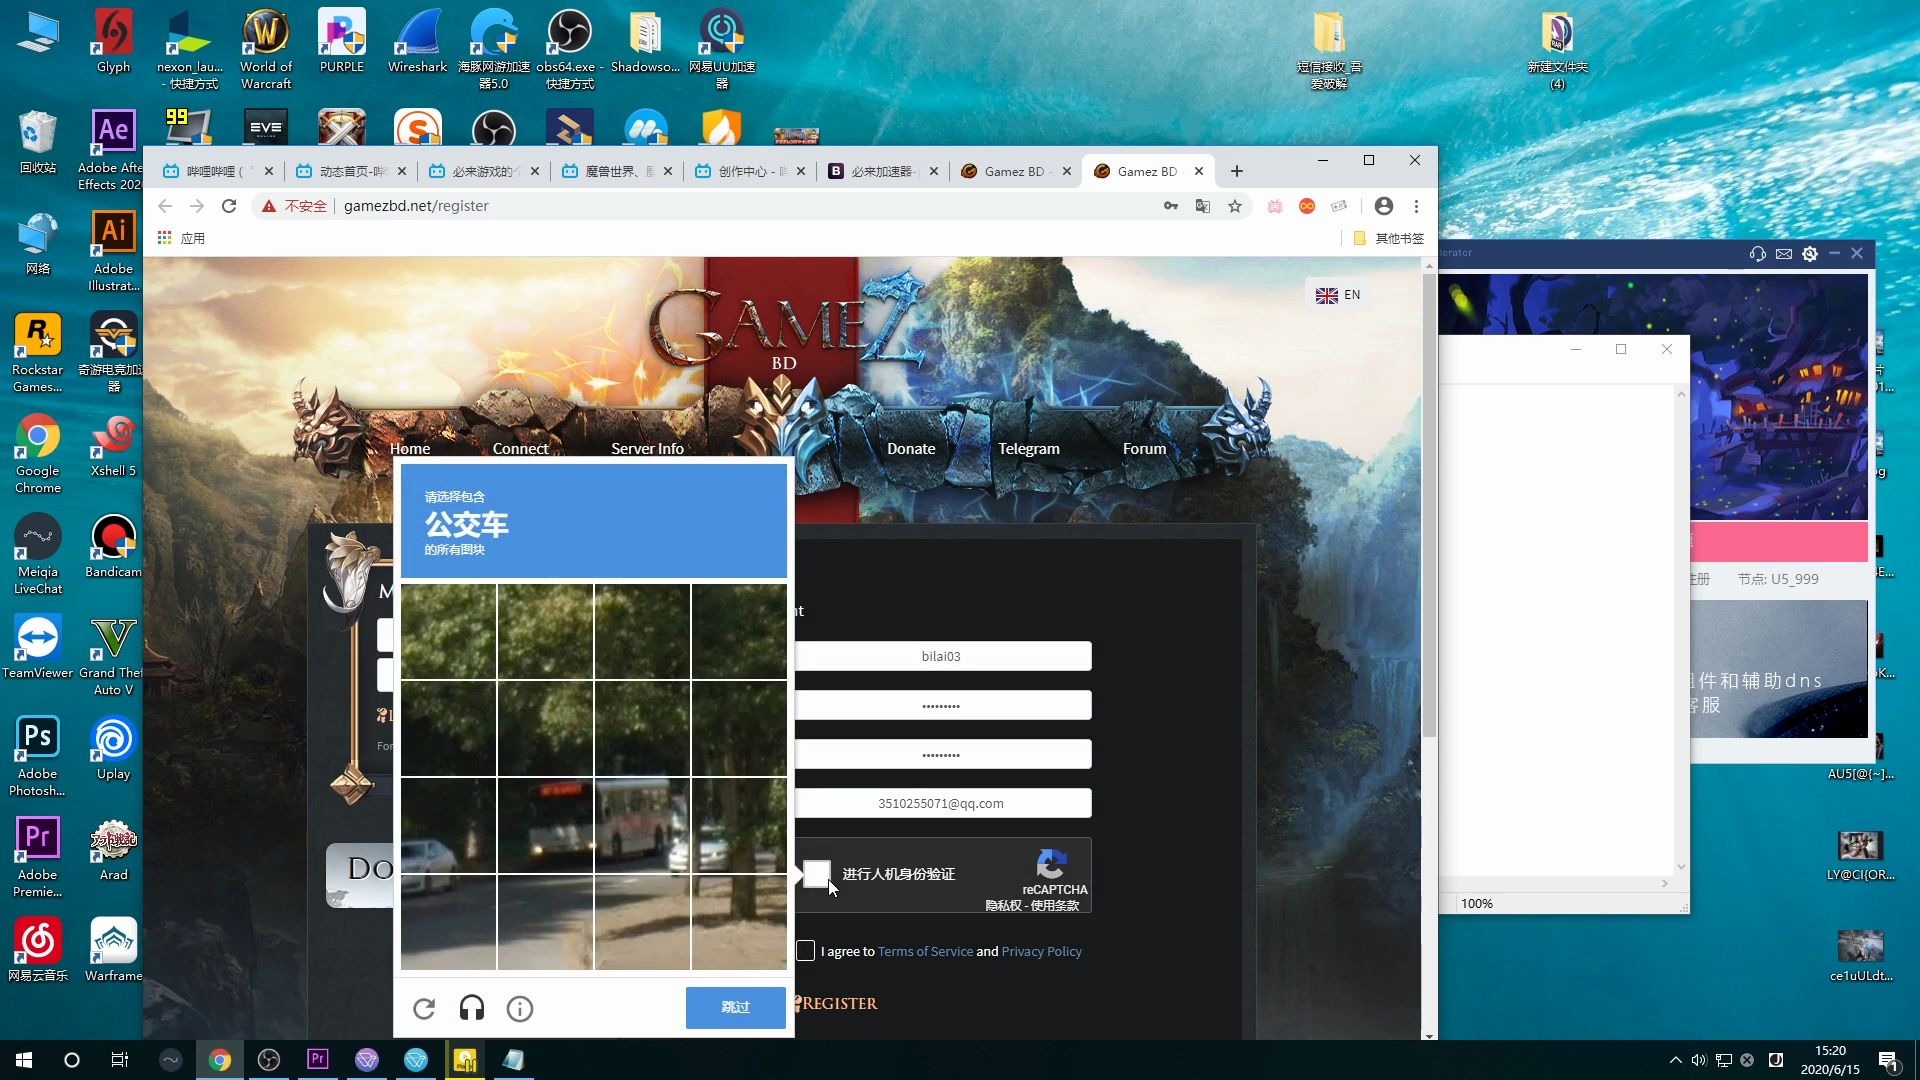This screenshot has height=1080, width=1920.
Task: Click the Xshell 5 desktop icon
Action: [x=113, y=445]
